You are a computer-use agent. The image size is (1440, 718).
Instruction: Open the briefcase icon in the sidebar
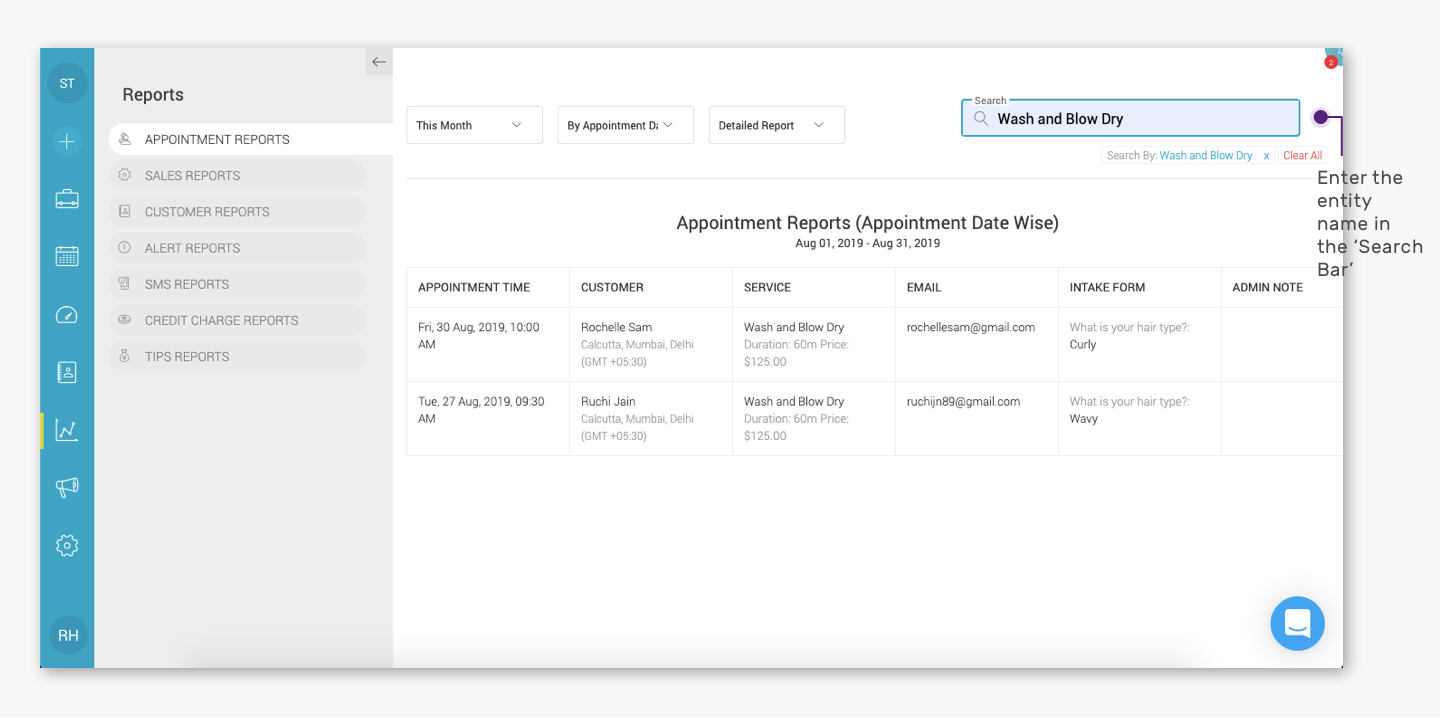point(67,198)
